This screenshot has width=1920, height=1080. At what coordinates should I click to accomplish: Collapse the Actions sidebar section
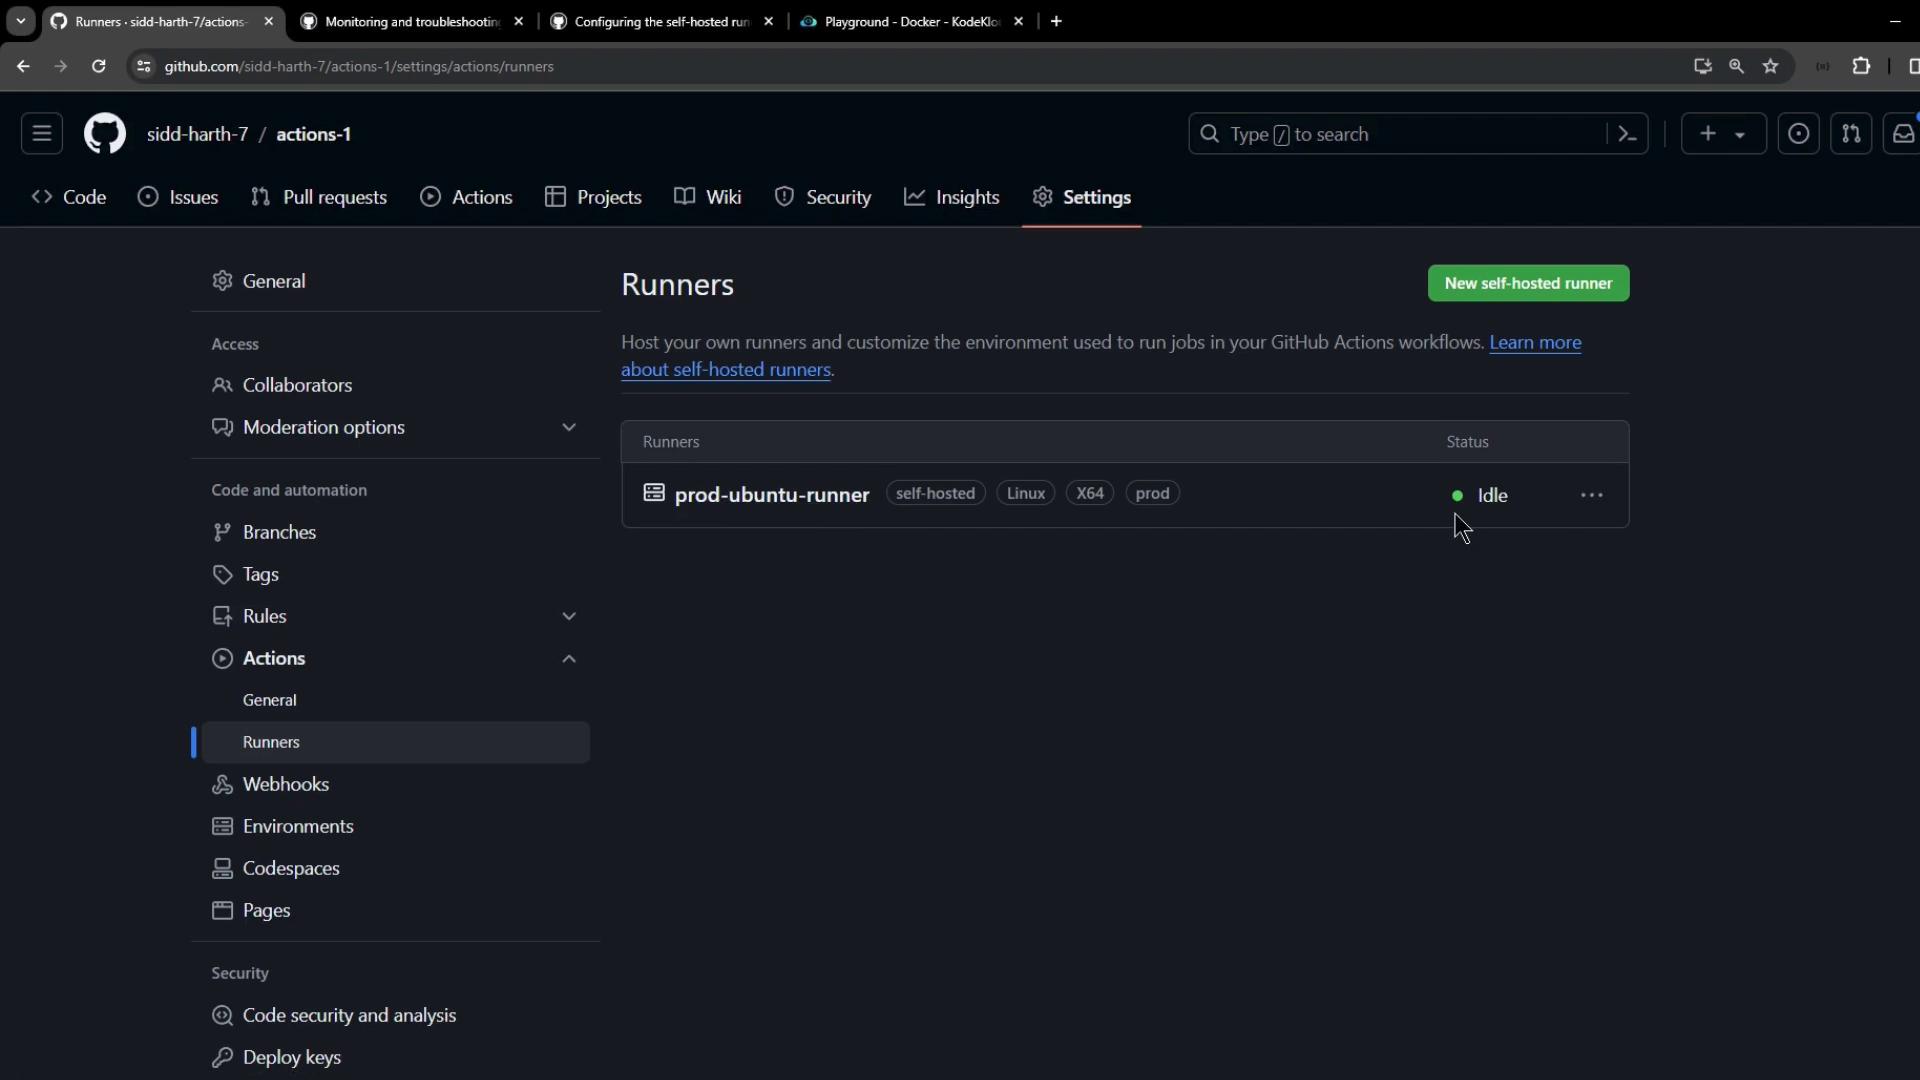pos(569,658)
